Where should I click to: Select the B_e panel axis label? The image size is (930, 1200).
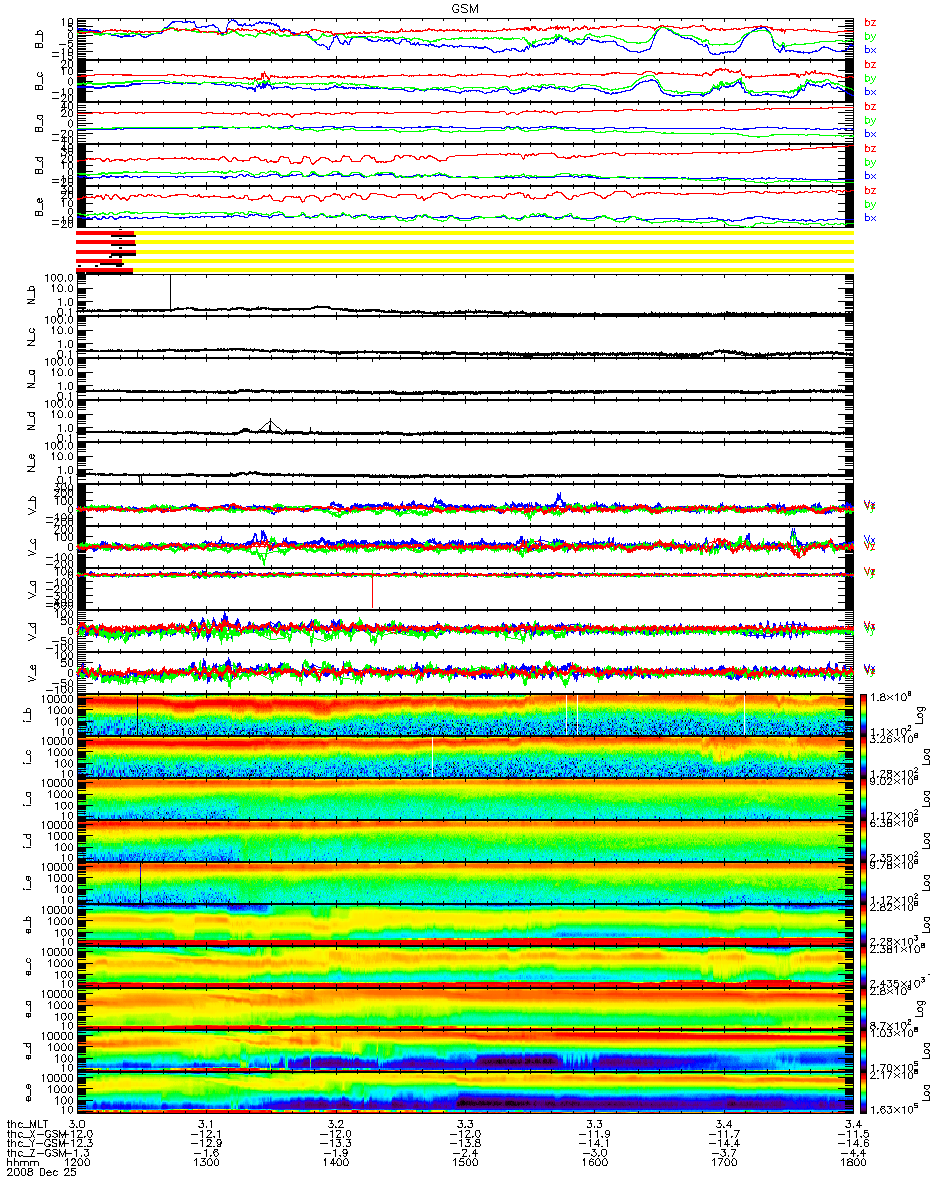tap(40, 206)
